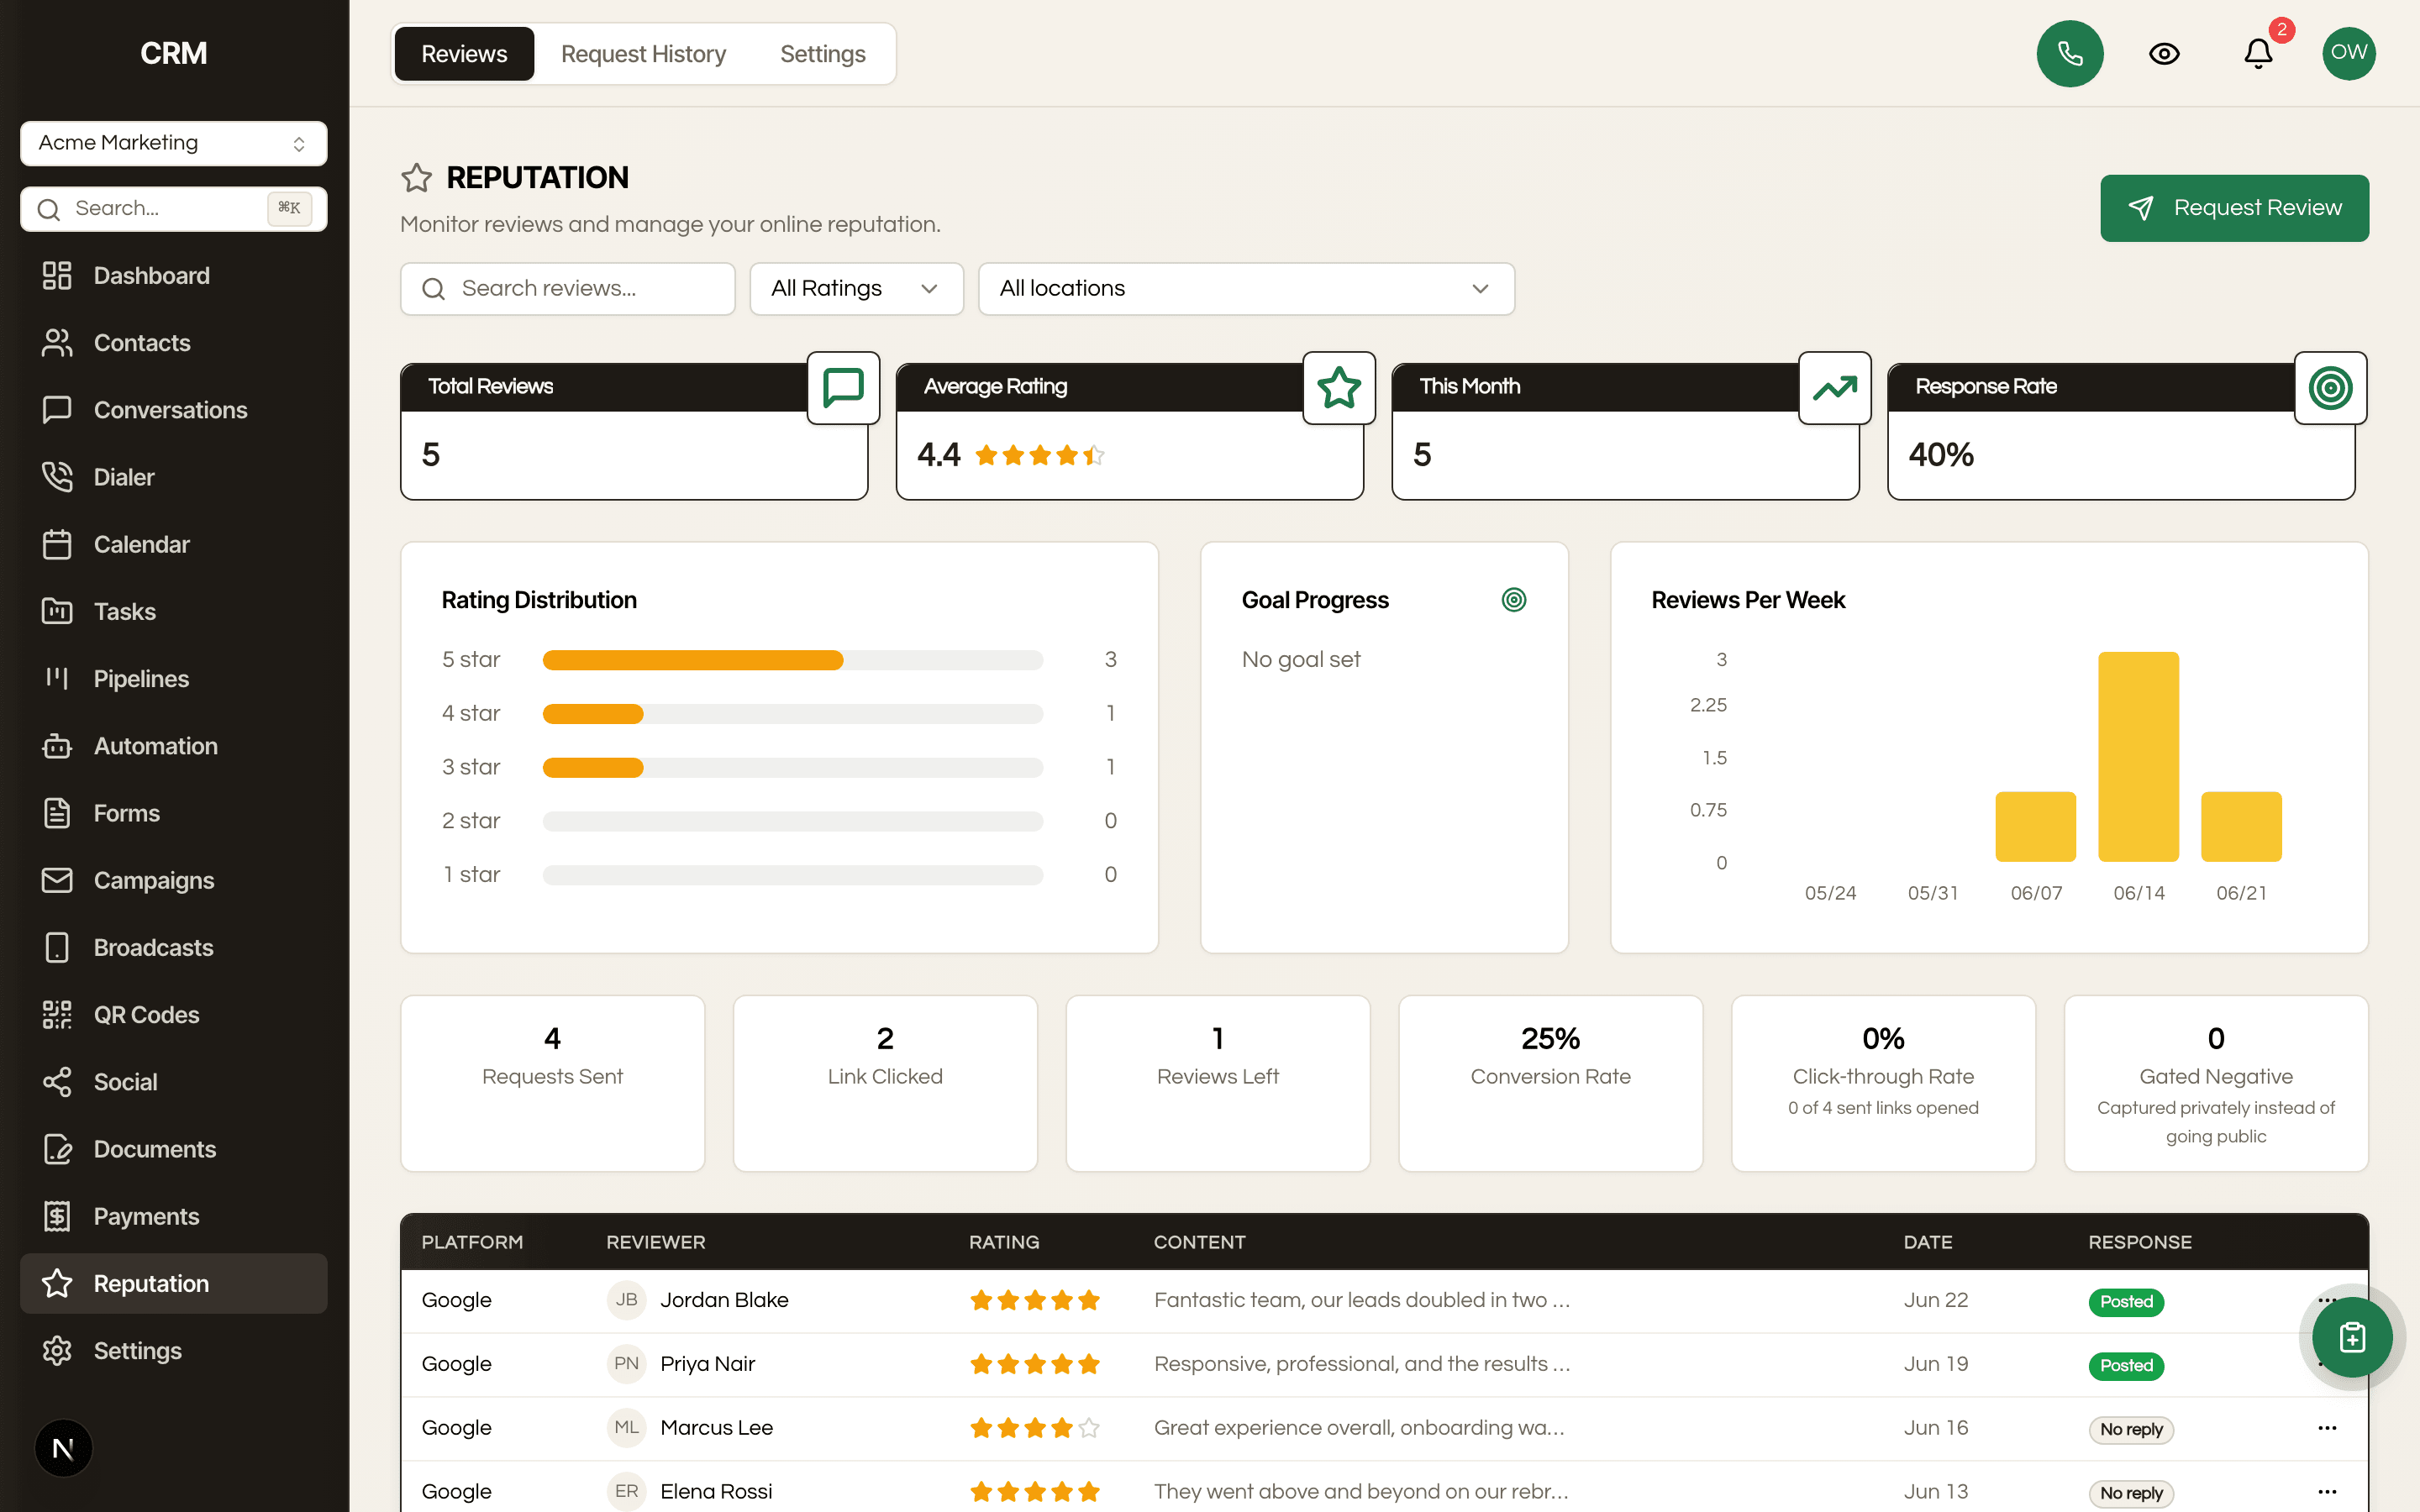Open the Dashboard sidebar item
The width and height of the screenshot is (2420, 1512).
click(x=173, y=275)
